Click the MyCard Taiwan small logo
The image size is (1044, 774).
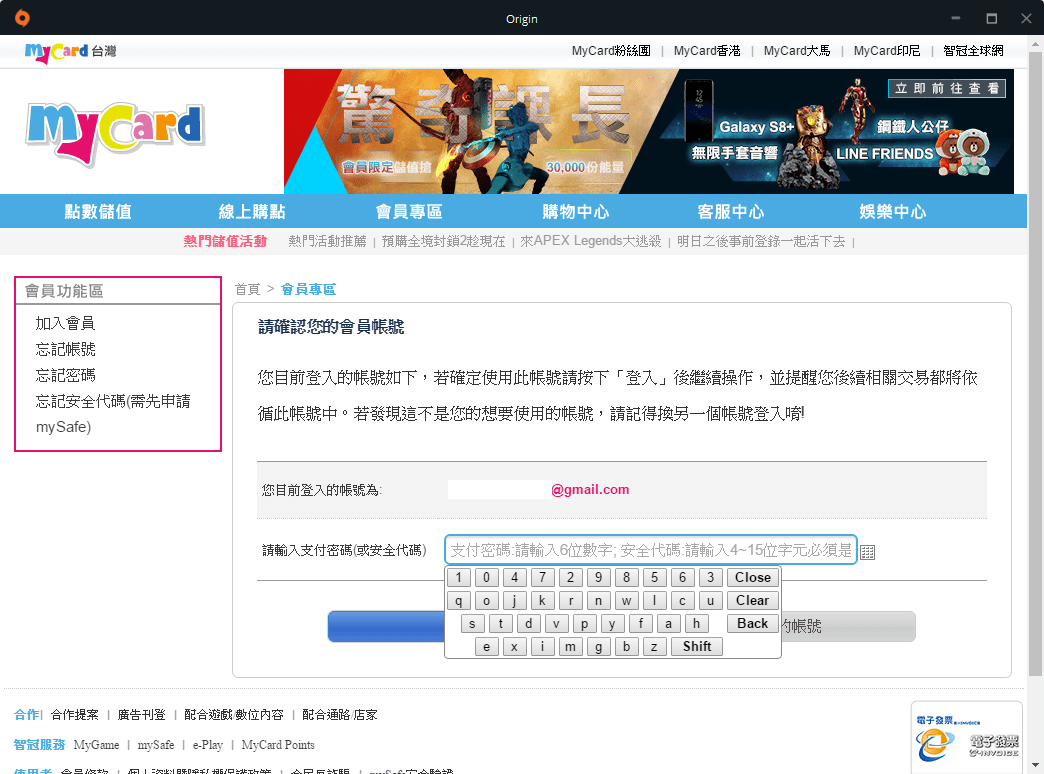point(71,52)
